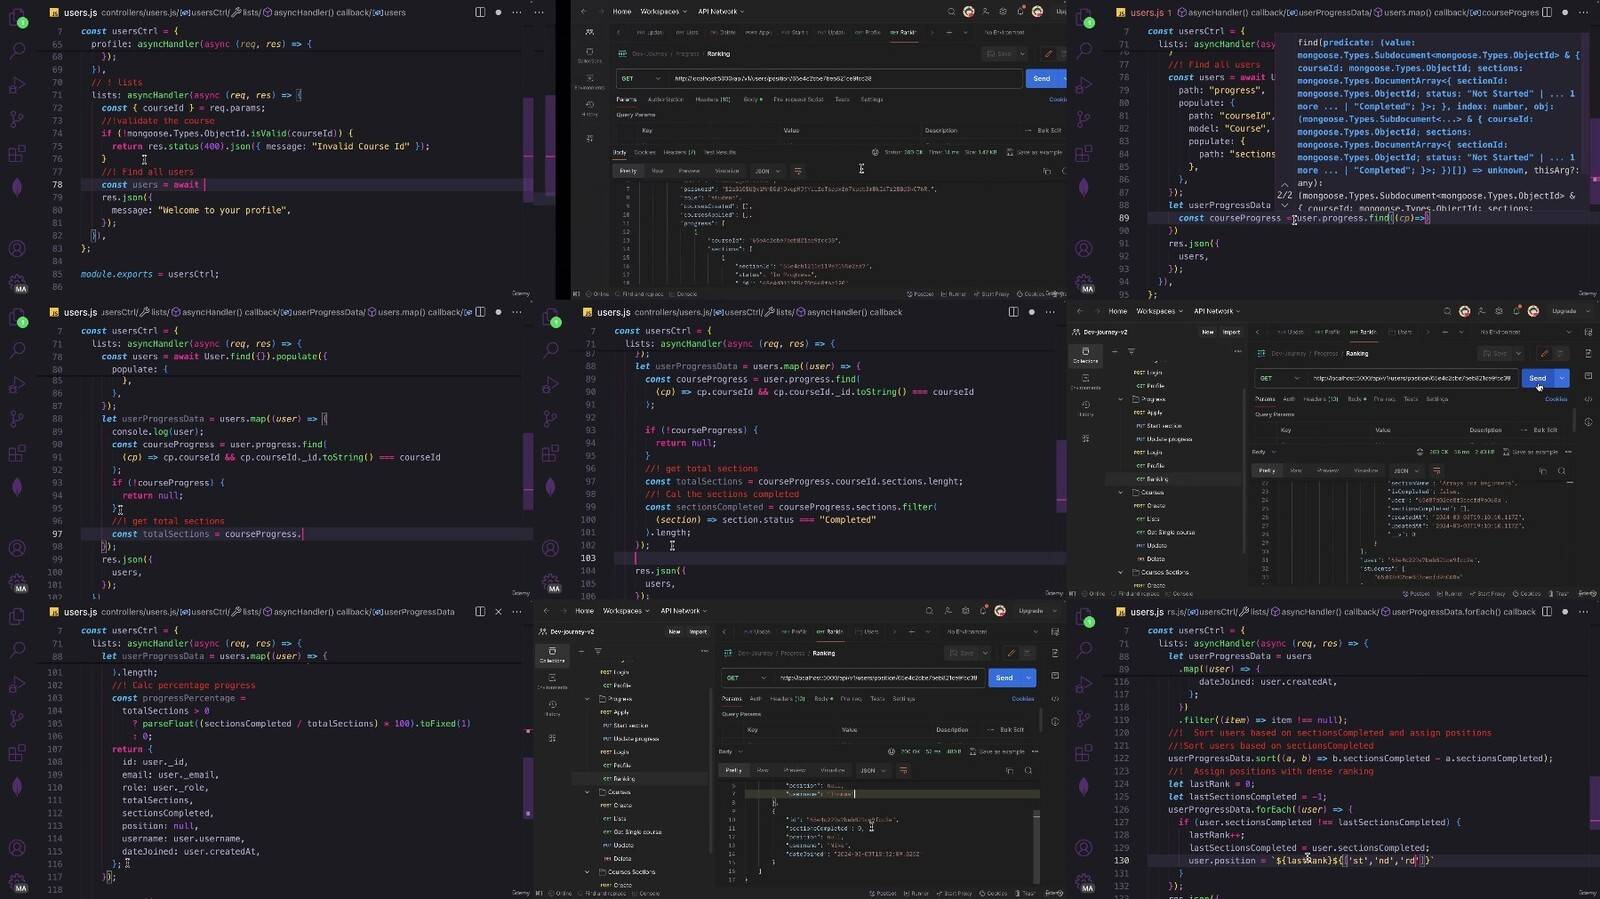Click New in Postman showing createdAt response
This screenshot has height=899, width=1600.
click(1207, 332)
